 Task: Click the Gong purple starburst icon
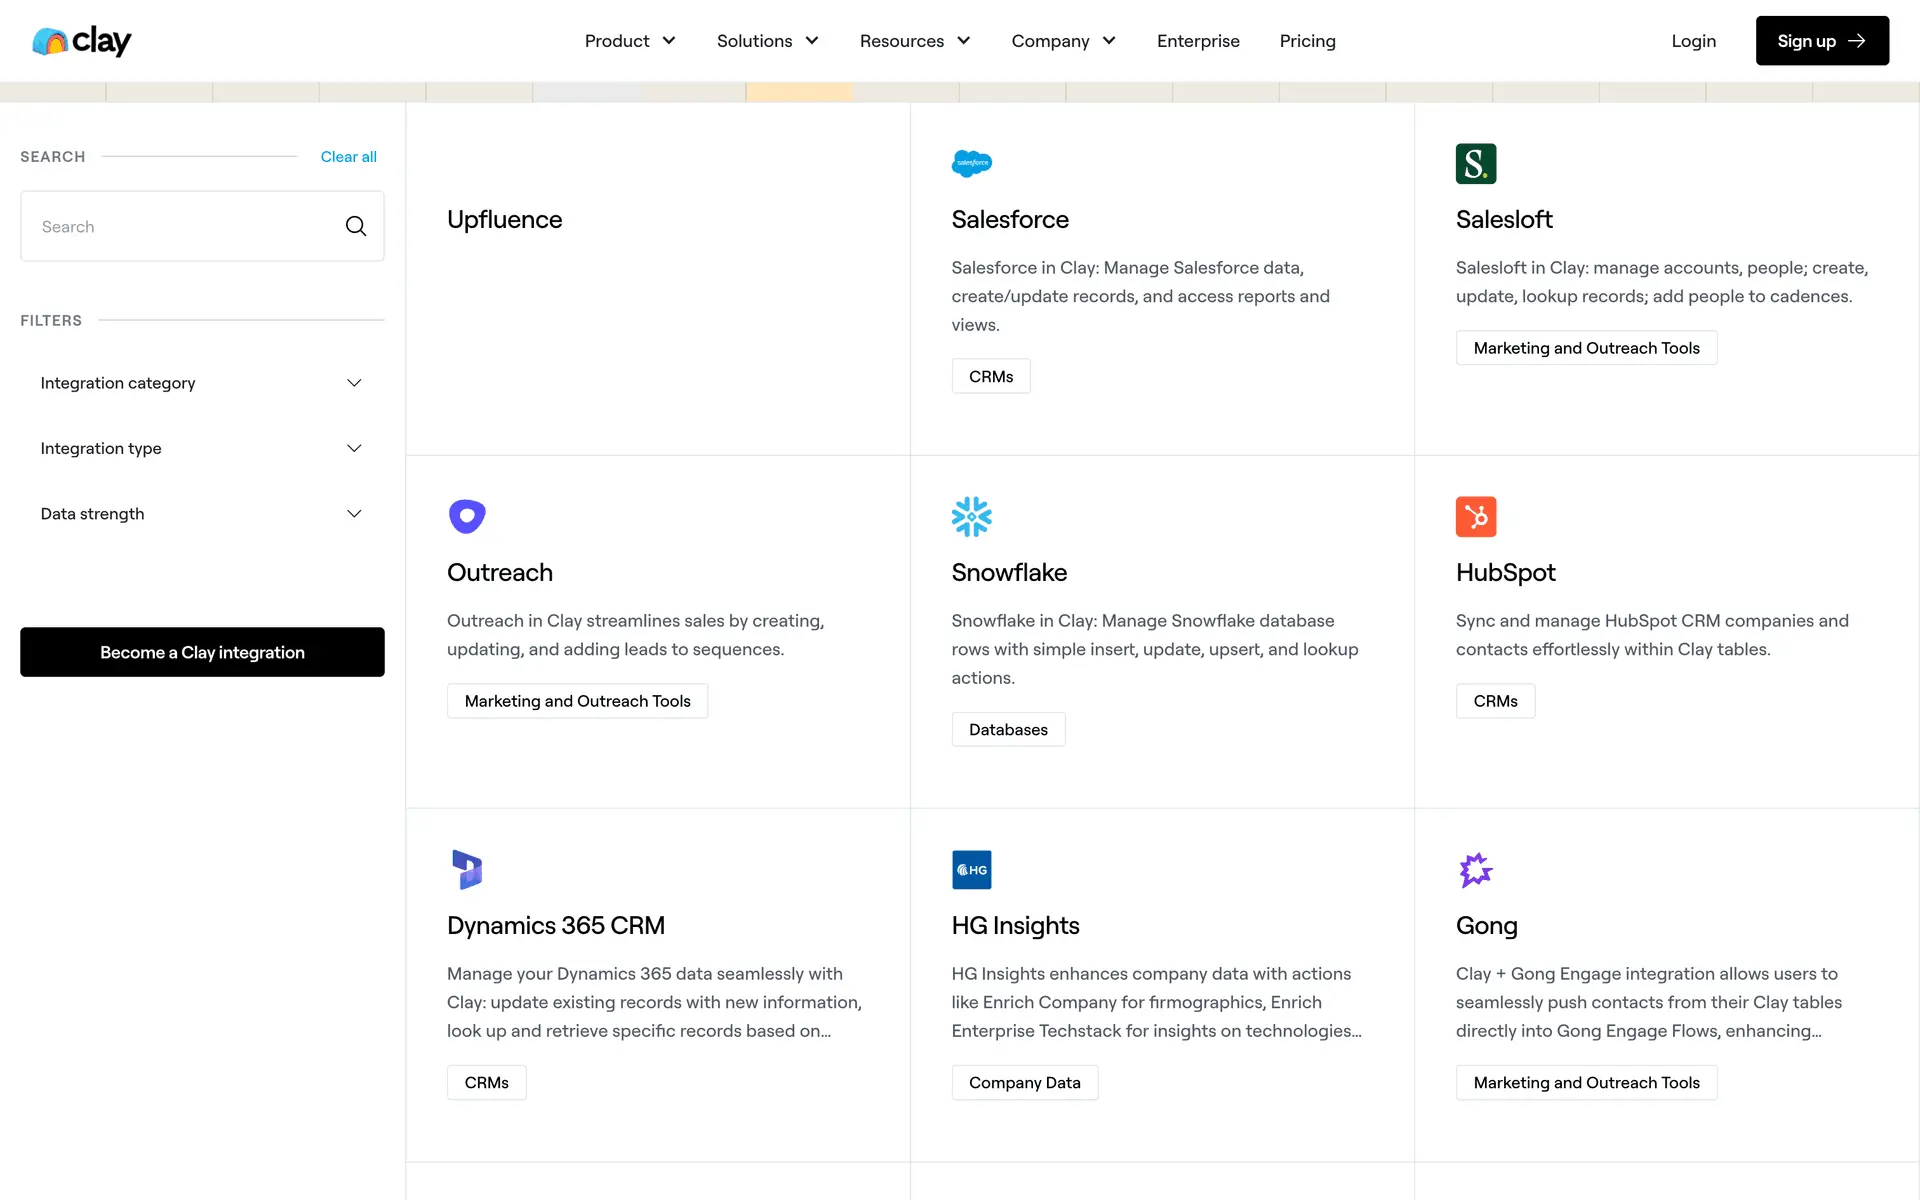coord(1475,869)
